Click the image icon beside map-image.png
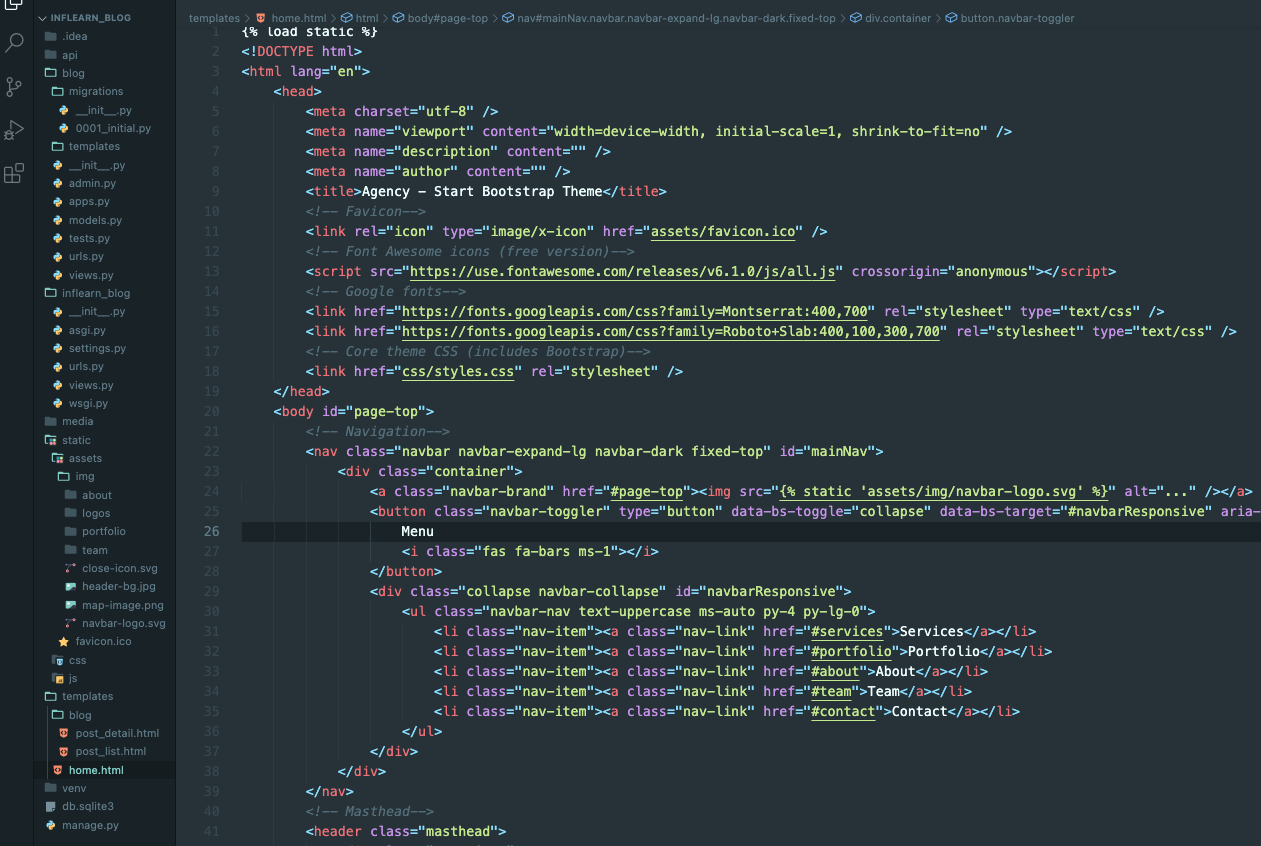The height and width of the screenshot is (846, 1261). point(71,605)
